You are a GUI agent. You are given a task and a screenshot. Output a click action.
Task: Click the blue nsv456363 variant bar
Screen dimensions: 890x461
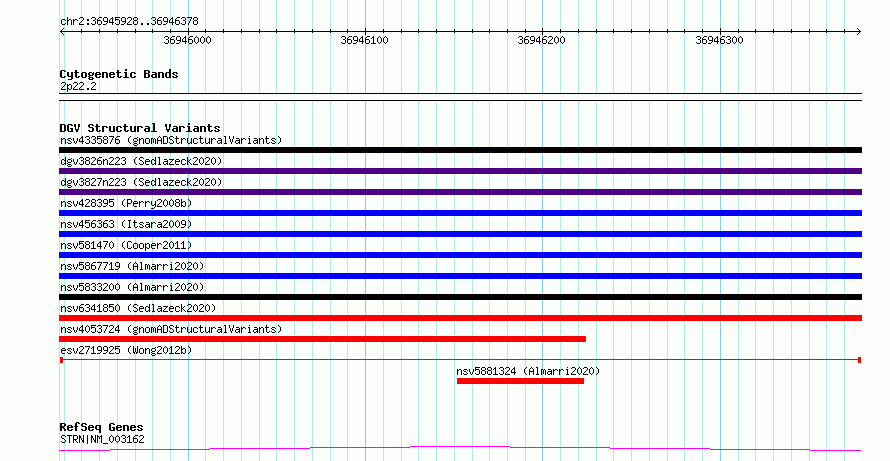[460, 234]
